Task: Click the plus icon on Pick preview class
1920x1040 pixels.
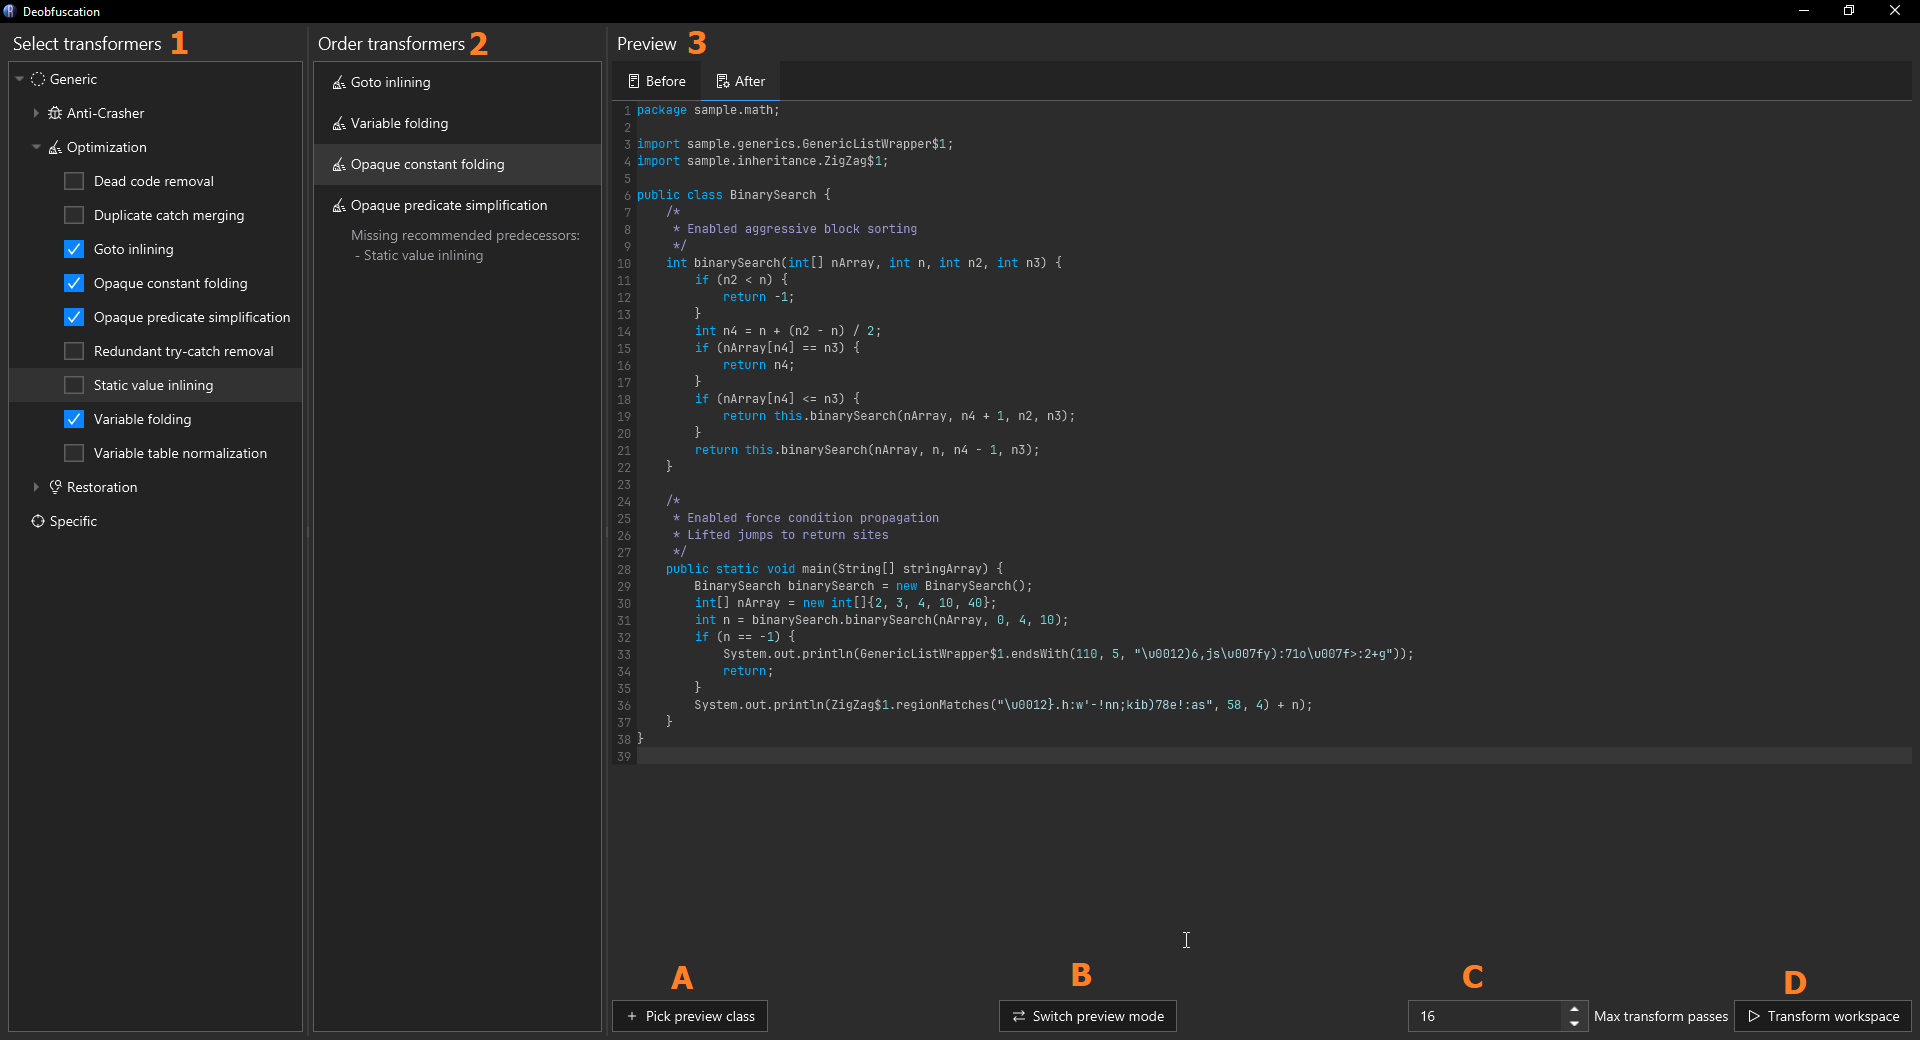Action: tap(631, 1016)
